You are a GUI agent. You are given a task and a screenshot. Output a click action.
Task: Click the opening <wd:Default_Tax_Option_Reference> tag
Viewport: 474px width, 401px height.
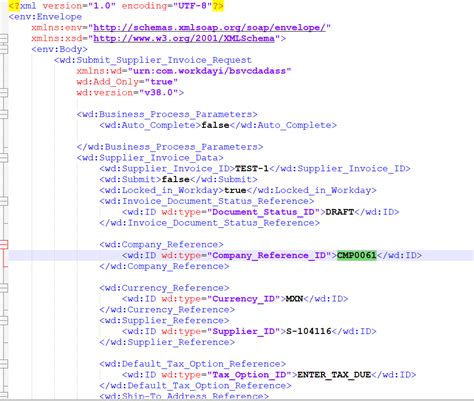click(x=192, y=364)
